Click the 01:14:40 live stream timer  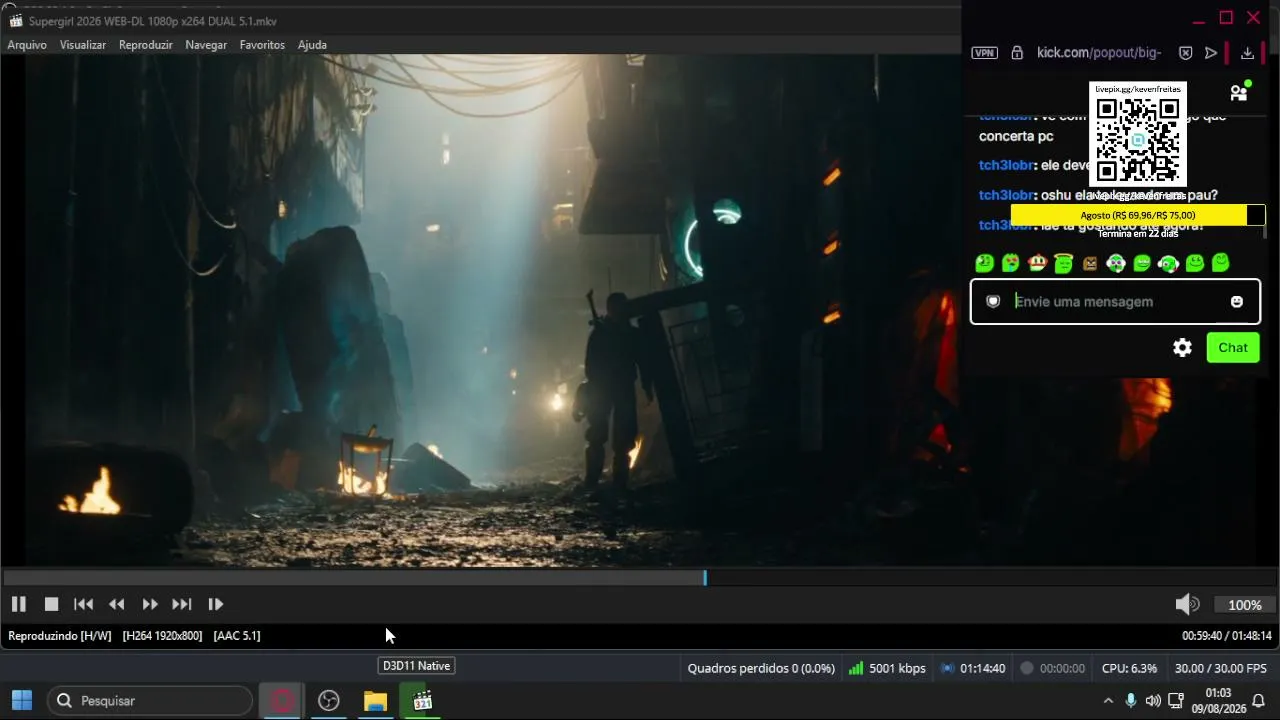[x=983, y=668]
